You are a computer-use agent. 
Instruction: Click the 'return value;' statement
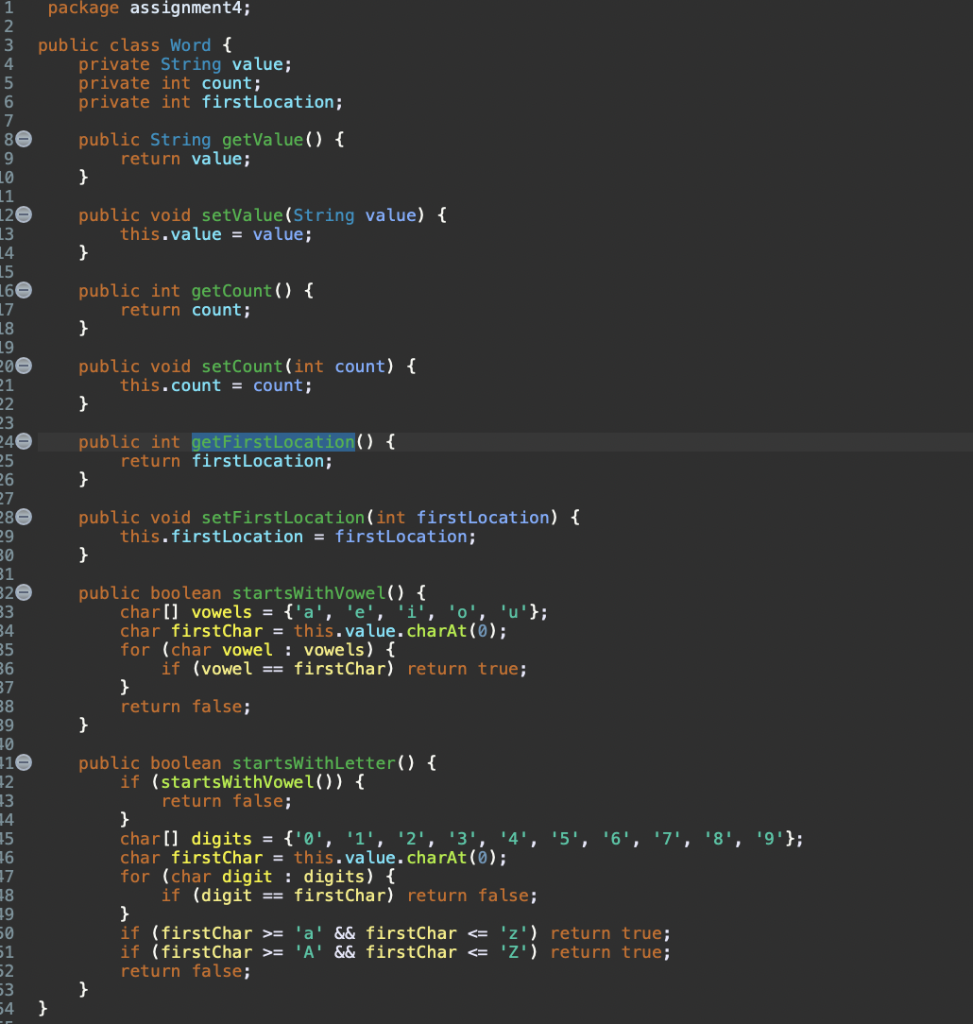click(x=185, y=159)
